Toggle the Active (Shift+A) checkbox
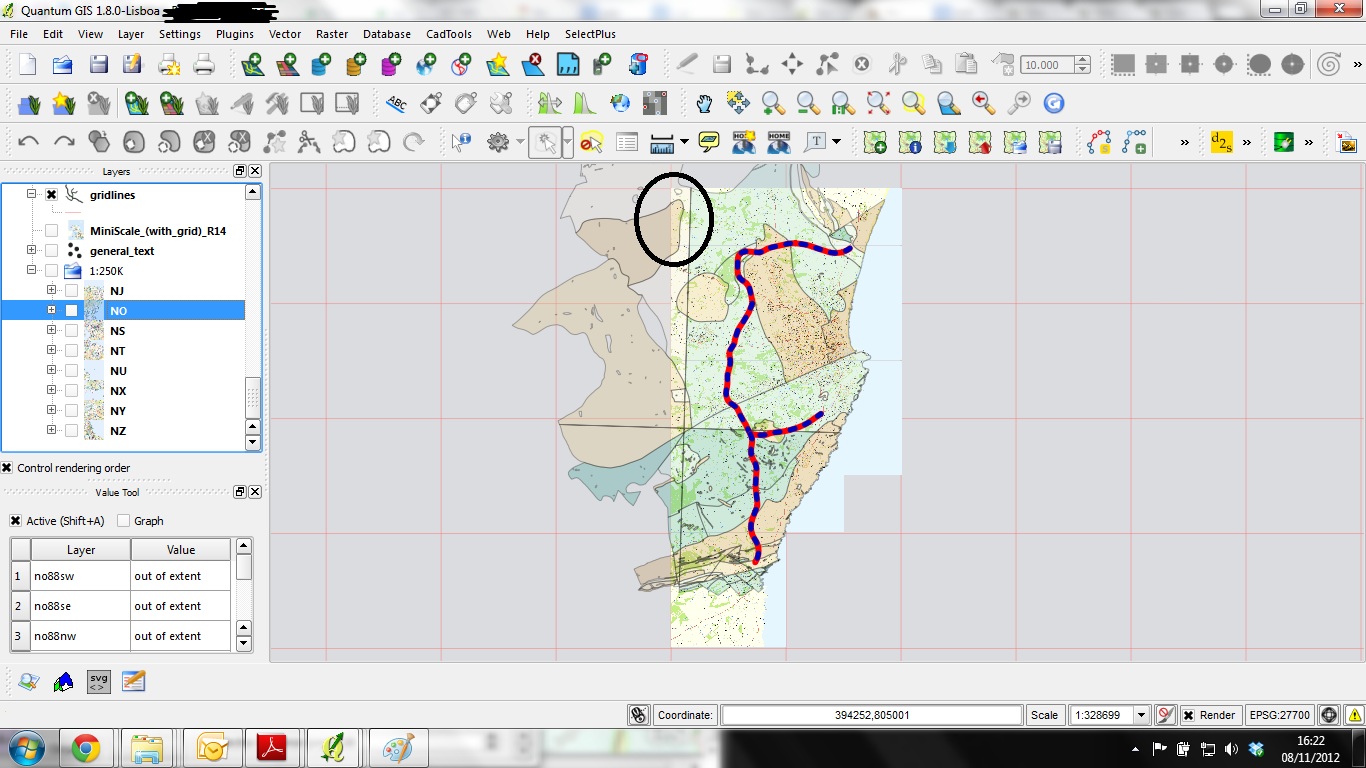Viewport: 1366px width, 768px height. coord(15,521)
